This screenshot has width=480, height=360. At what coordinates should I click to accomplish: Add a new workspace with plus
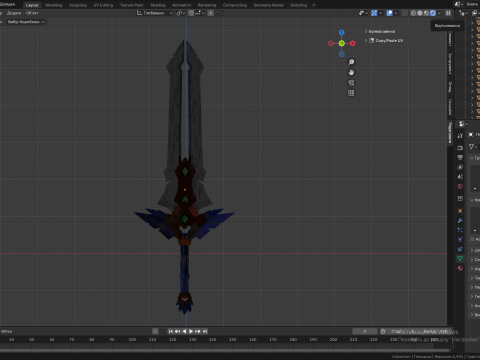pos(313,5)
